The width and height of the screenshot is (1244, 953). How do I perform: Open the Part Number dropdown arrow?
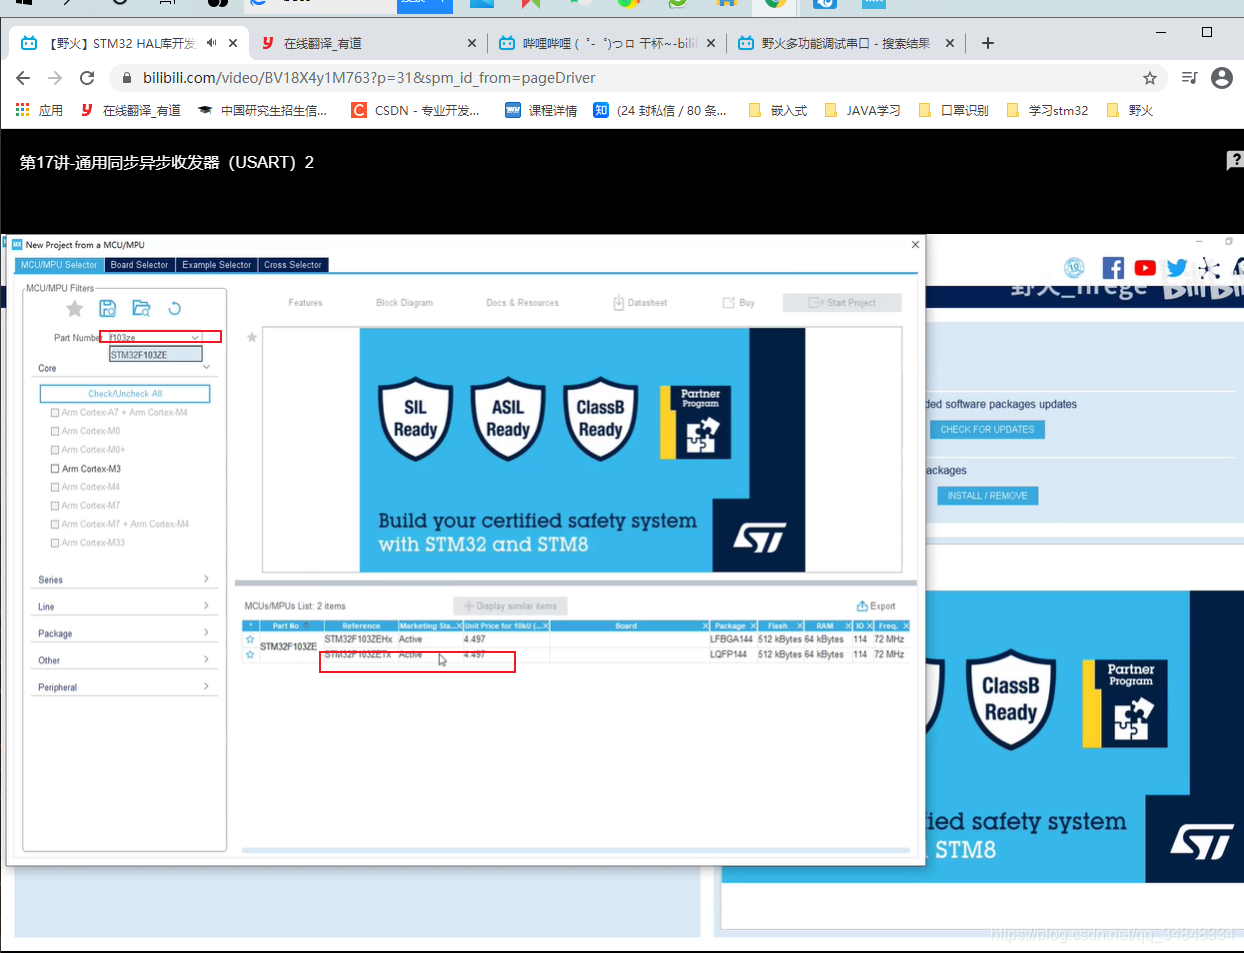[195, 338]
